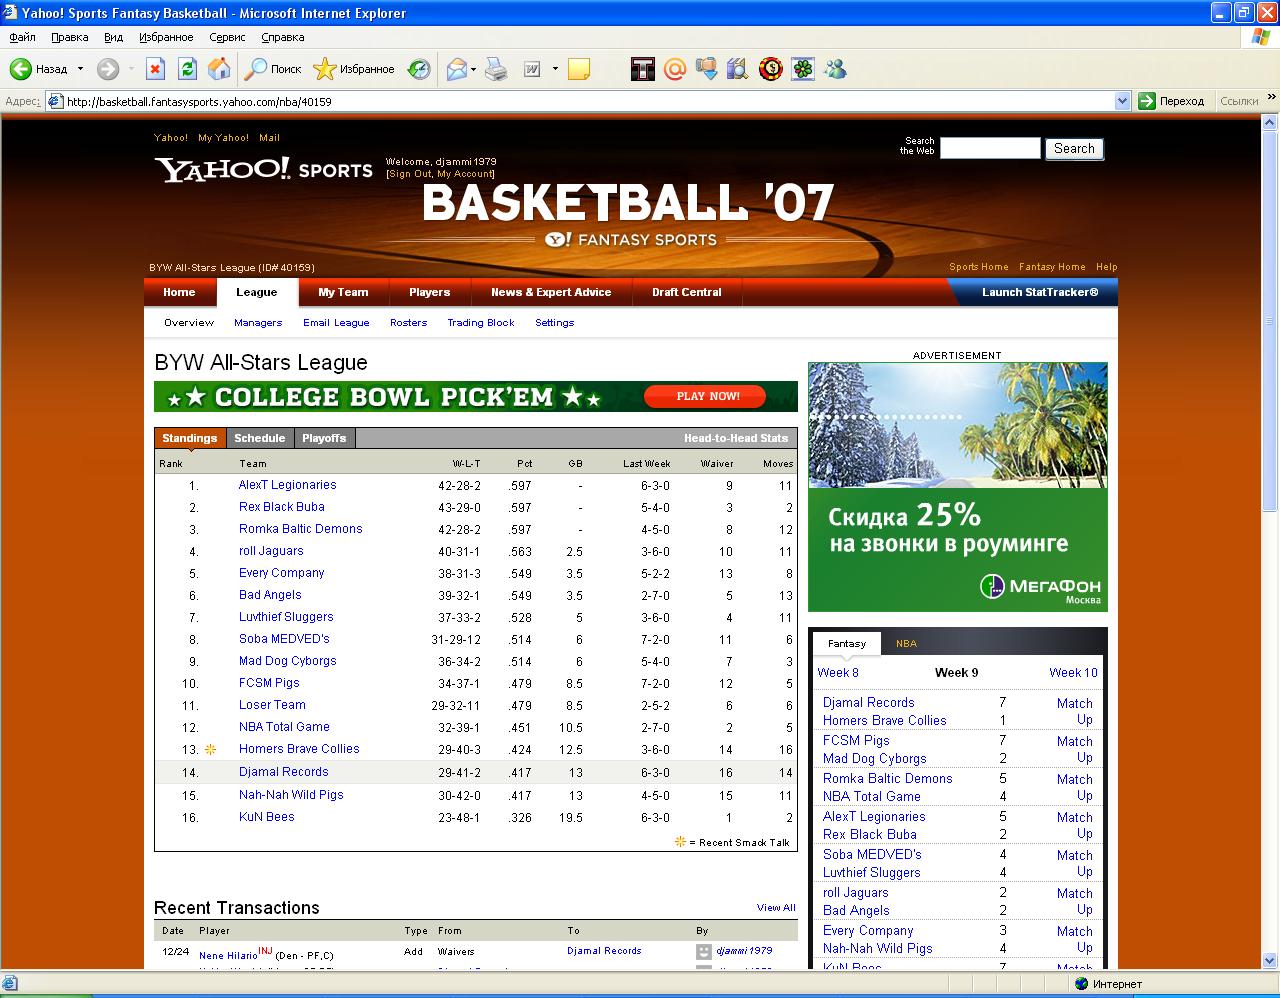Screen dimensions: 1280x998
Task: Select the My Team navigation tab
Action: pyautogui.click(x=343, y=292)
